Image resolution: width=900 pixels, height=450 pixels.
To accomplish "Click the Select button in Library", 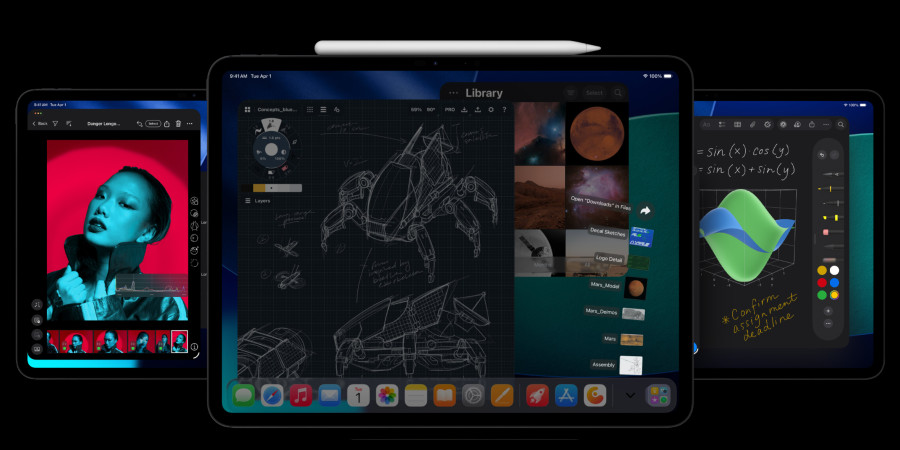I will [x=594, y=93].
